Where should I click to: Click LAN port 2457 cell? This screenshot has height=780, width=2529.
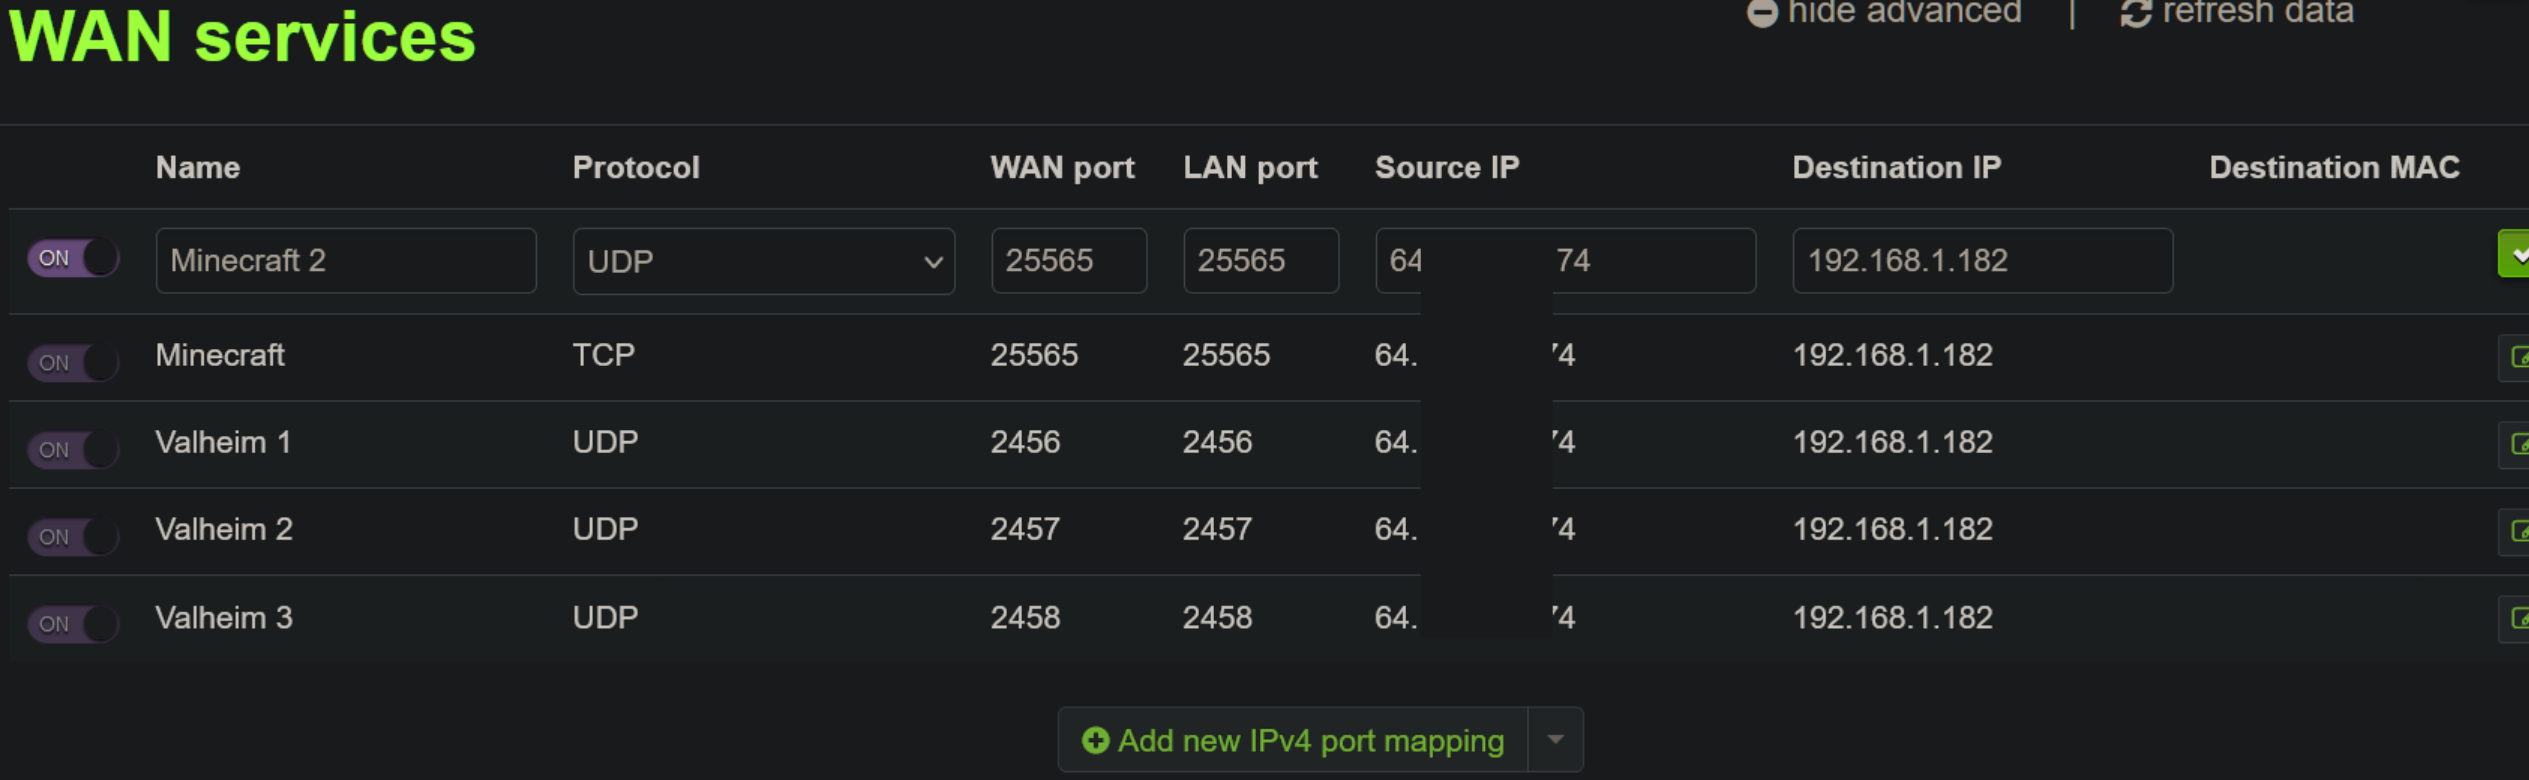click(x=1217, y=529)
